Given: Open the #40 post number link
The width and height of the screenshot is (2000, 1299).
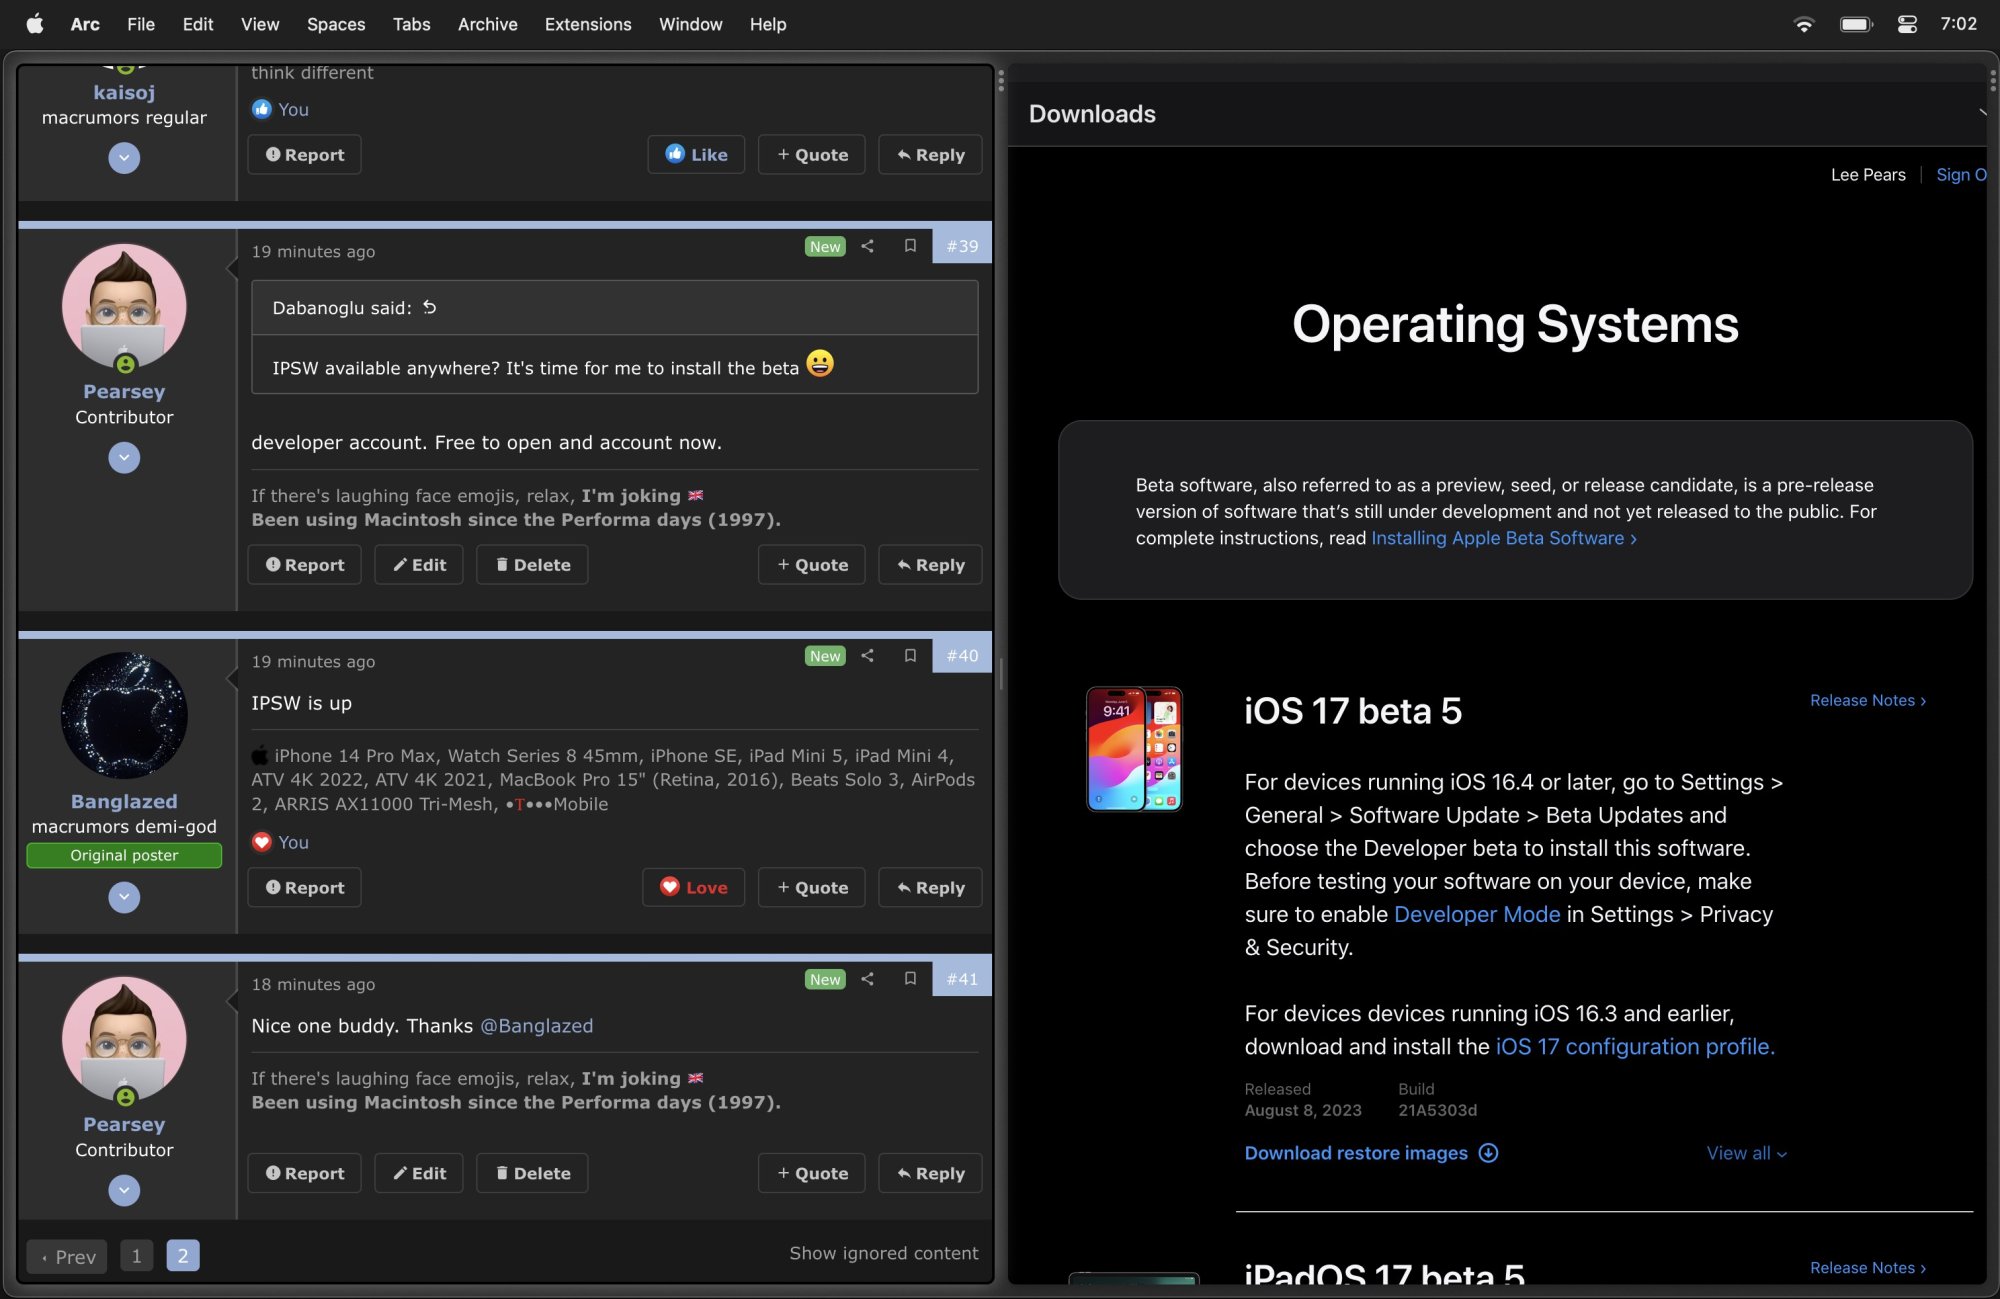Looking at the screenshot, I should point(962,656).
